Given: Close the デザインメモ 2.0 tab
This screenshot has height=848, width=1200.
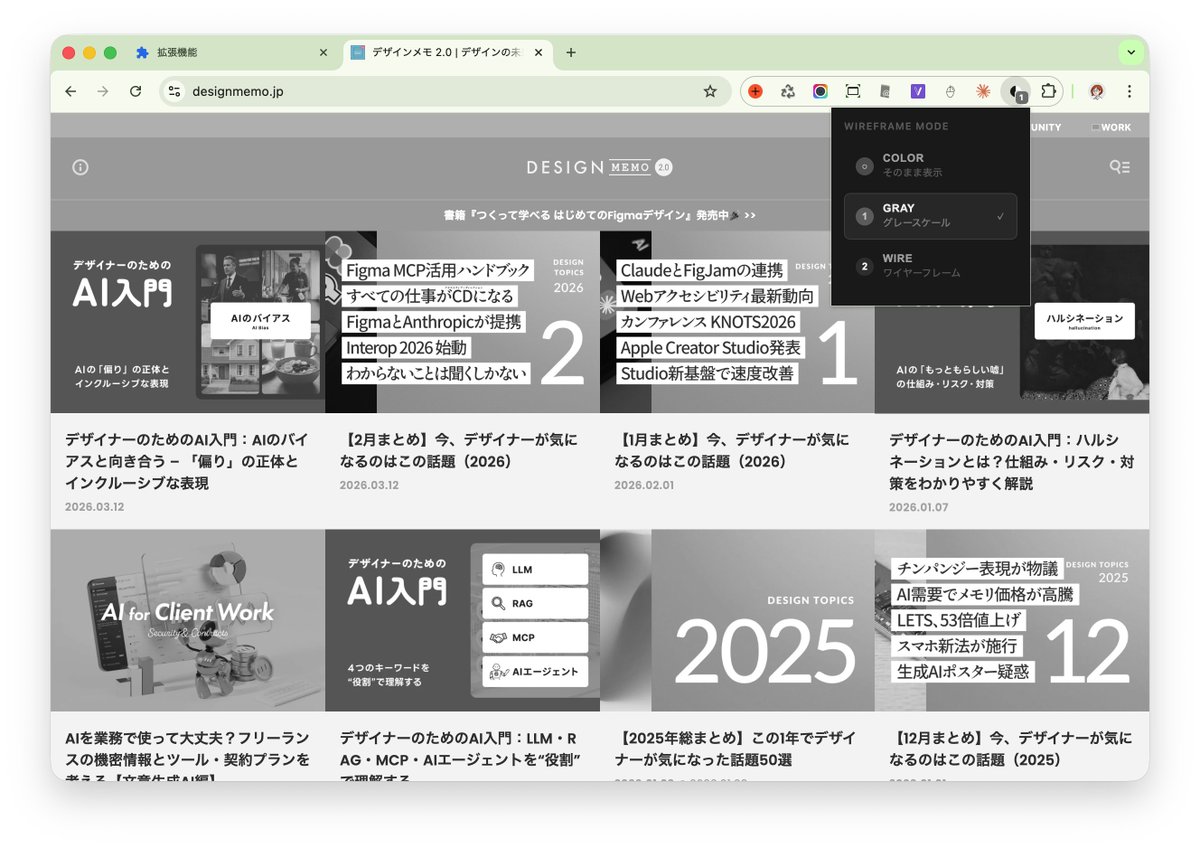Looking at the screenshot, I should click(539, 52).
